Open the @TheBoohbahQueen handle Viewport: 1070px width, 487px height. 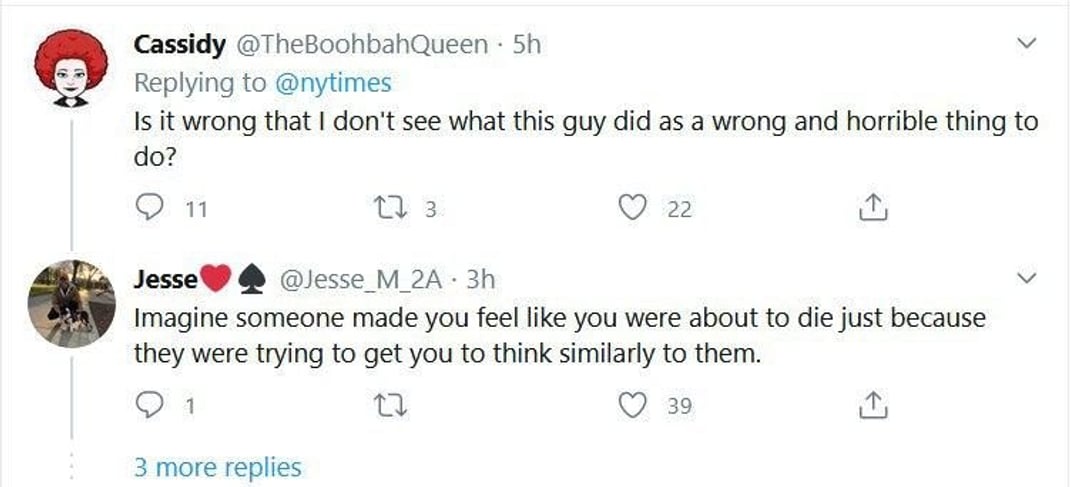[x=362, y=45]
